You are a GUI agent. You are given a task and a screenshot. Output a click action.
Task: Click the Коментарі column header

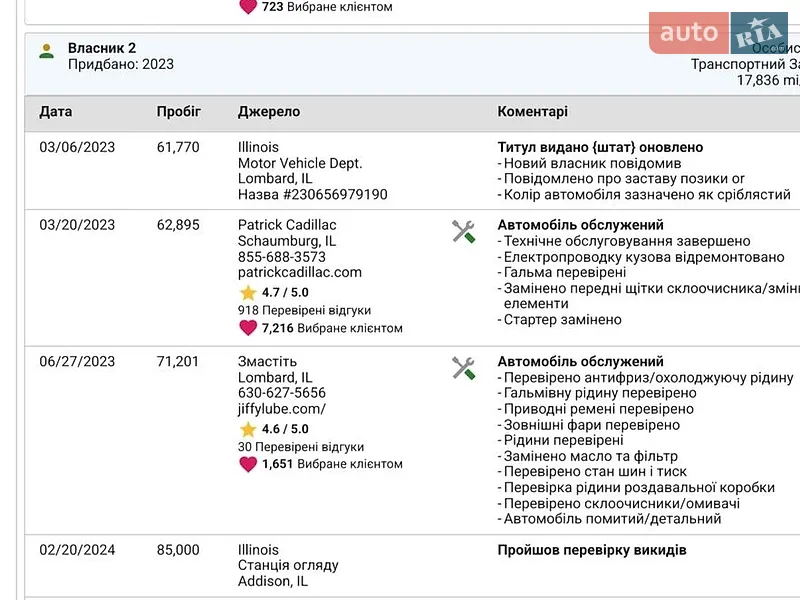pos(532,112)
